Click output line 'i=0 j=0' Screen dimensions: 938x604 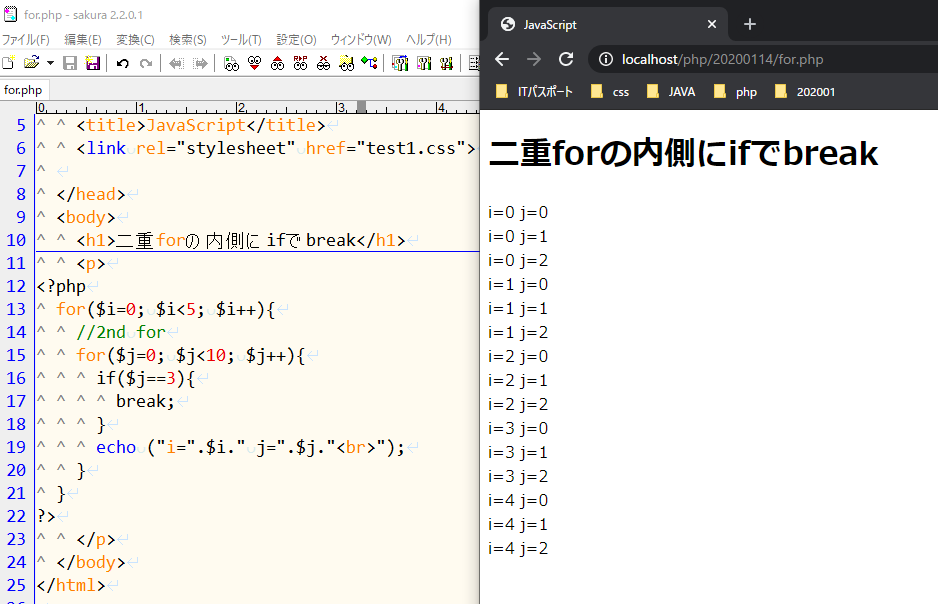click(518, 212)
